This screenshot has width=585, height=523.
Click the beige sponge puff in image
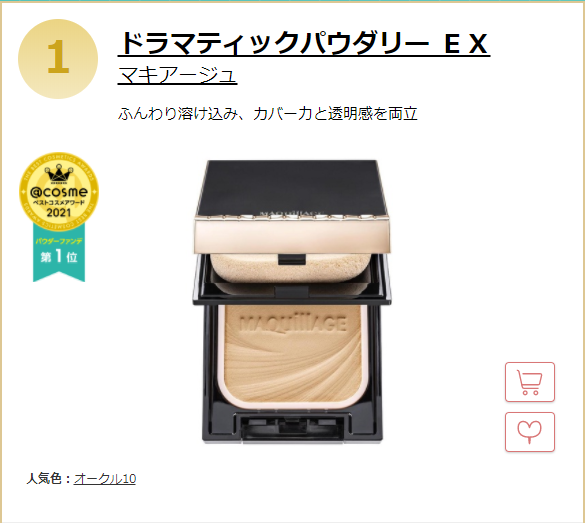click(x=291, y=268)
